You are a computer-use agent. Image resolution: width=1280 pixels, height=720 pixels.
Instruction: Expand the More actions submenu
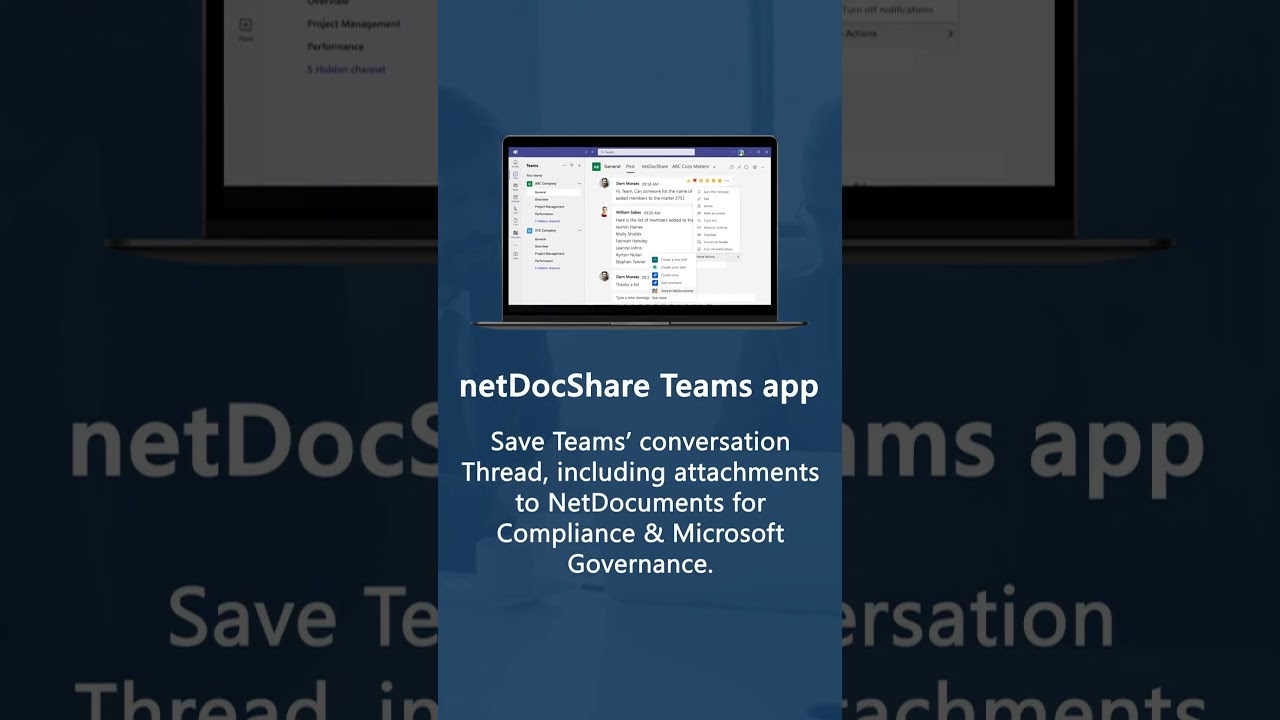[x=717, y=257]
